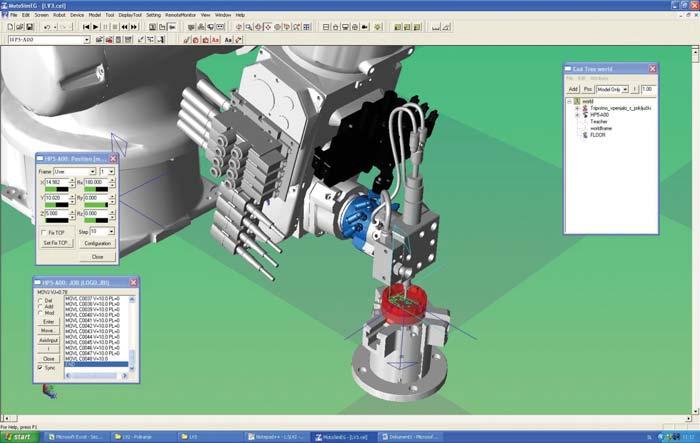Click the green Ry rotation slider bar
Image resolution: width=700 pixels, height=443 pixels.
coord(96,205)
